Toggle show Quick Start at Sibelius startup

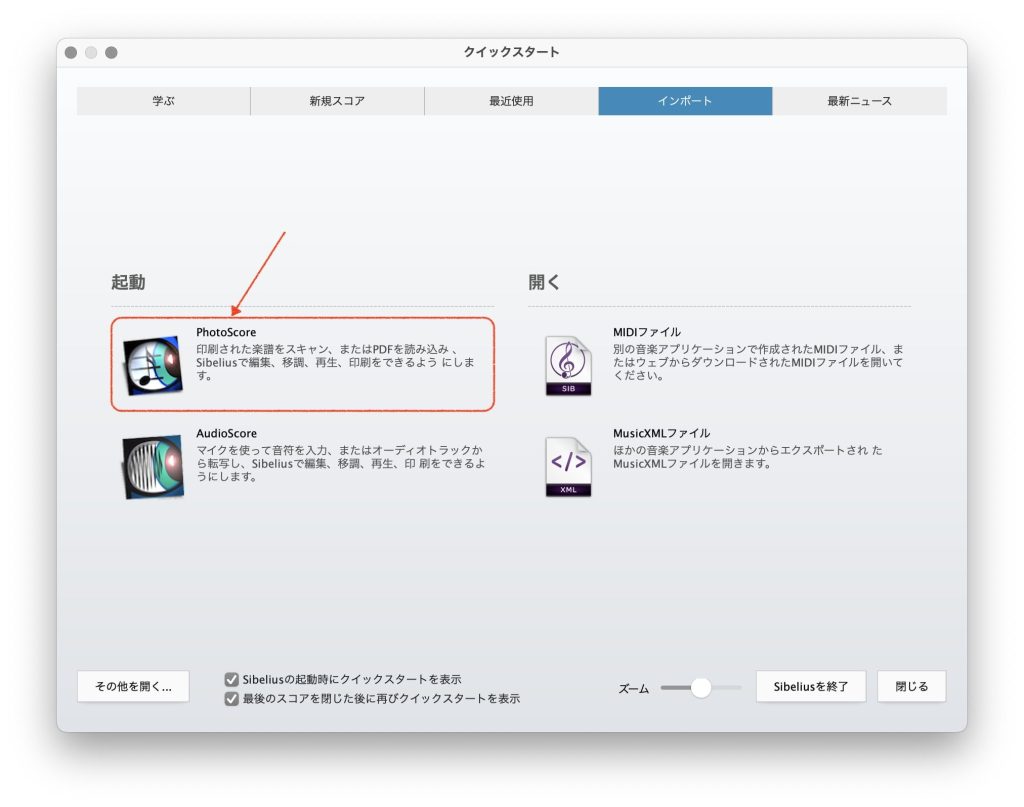(x=232, y=679)
